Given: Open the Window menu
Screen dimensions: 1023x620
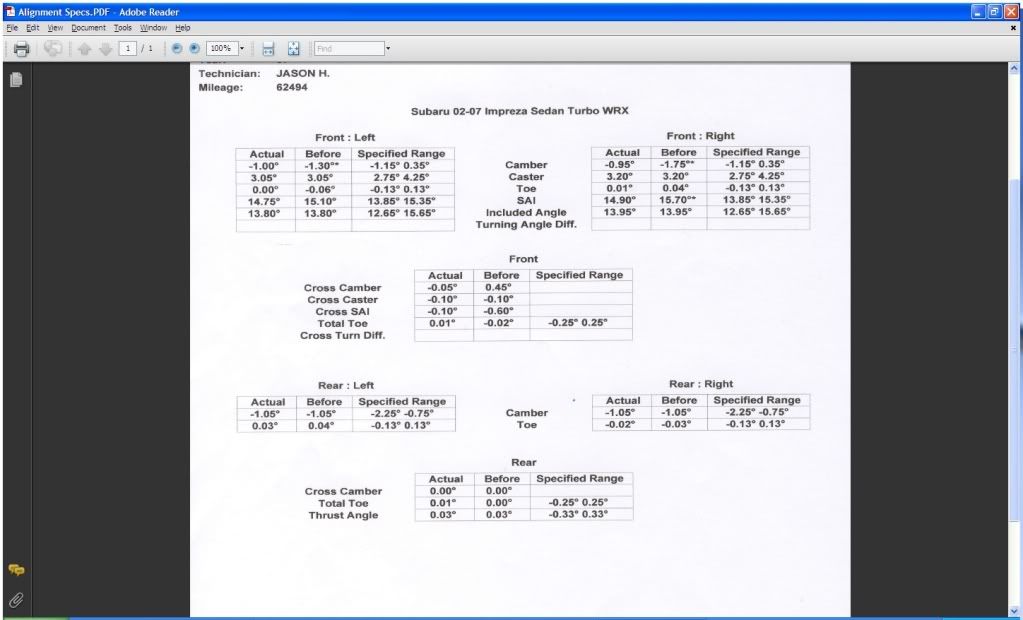Looking at the screenshot, I should pos(153,28).
